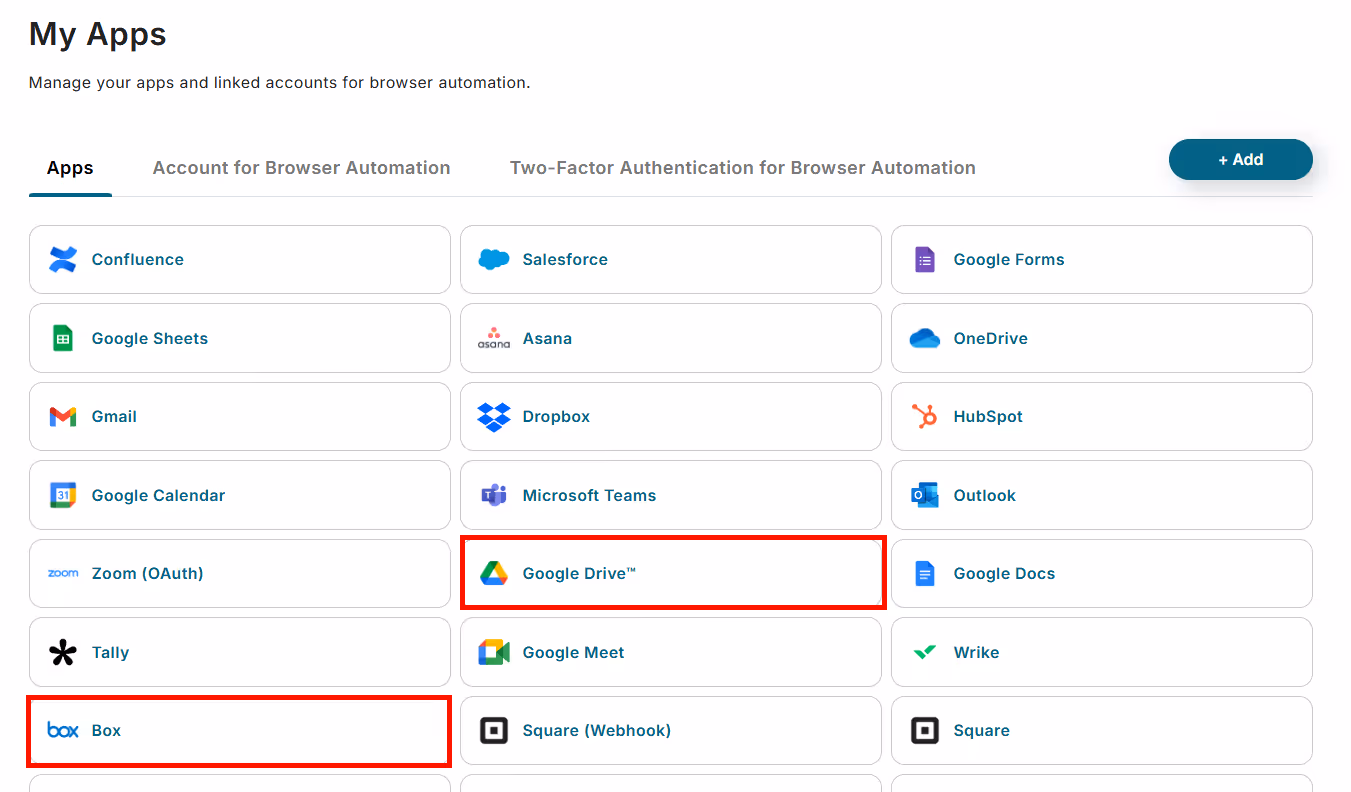Click the Google Calendar icon

pyautogui.click(x=63, y=495)
